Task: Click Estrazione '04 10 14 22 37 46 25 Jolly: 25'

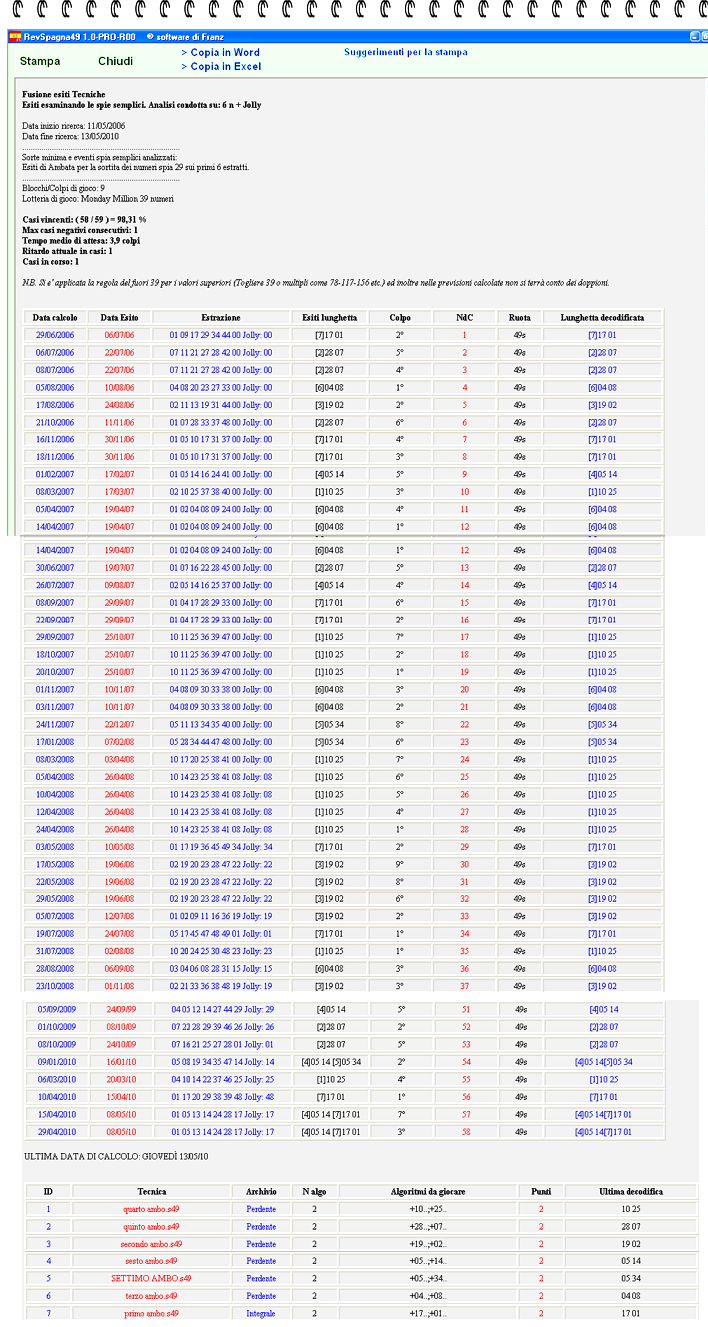Action: [222, 1079]
